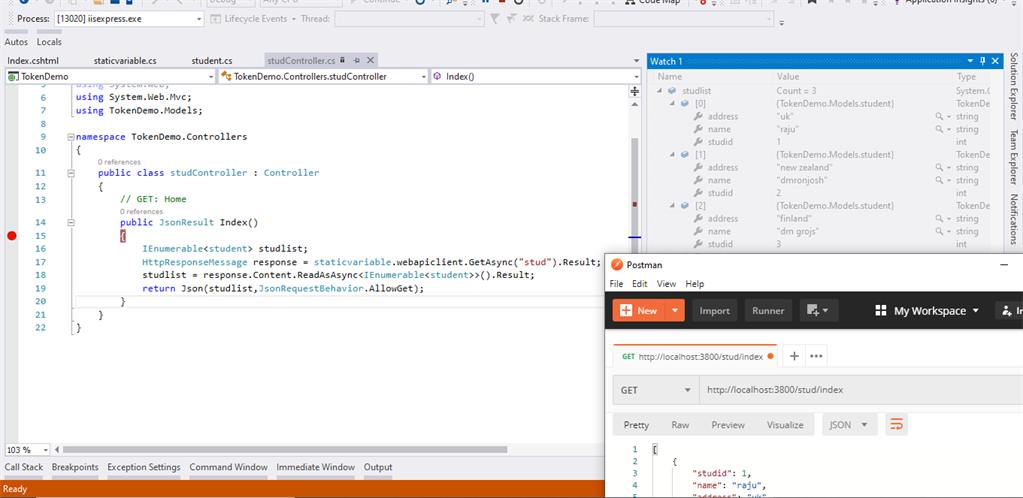Click the Runner button in Postman
This screenshot has width=1023, height=498.
tap(769, 311)
